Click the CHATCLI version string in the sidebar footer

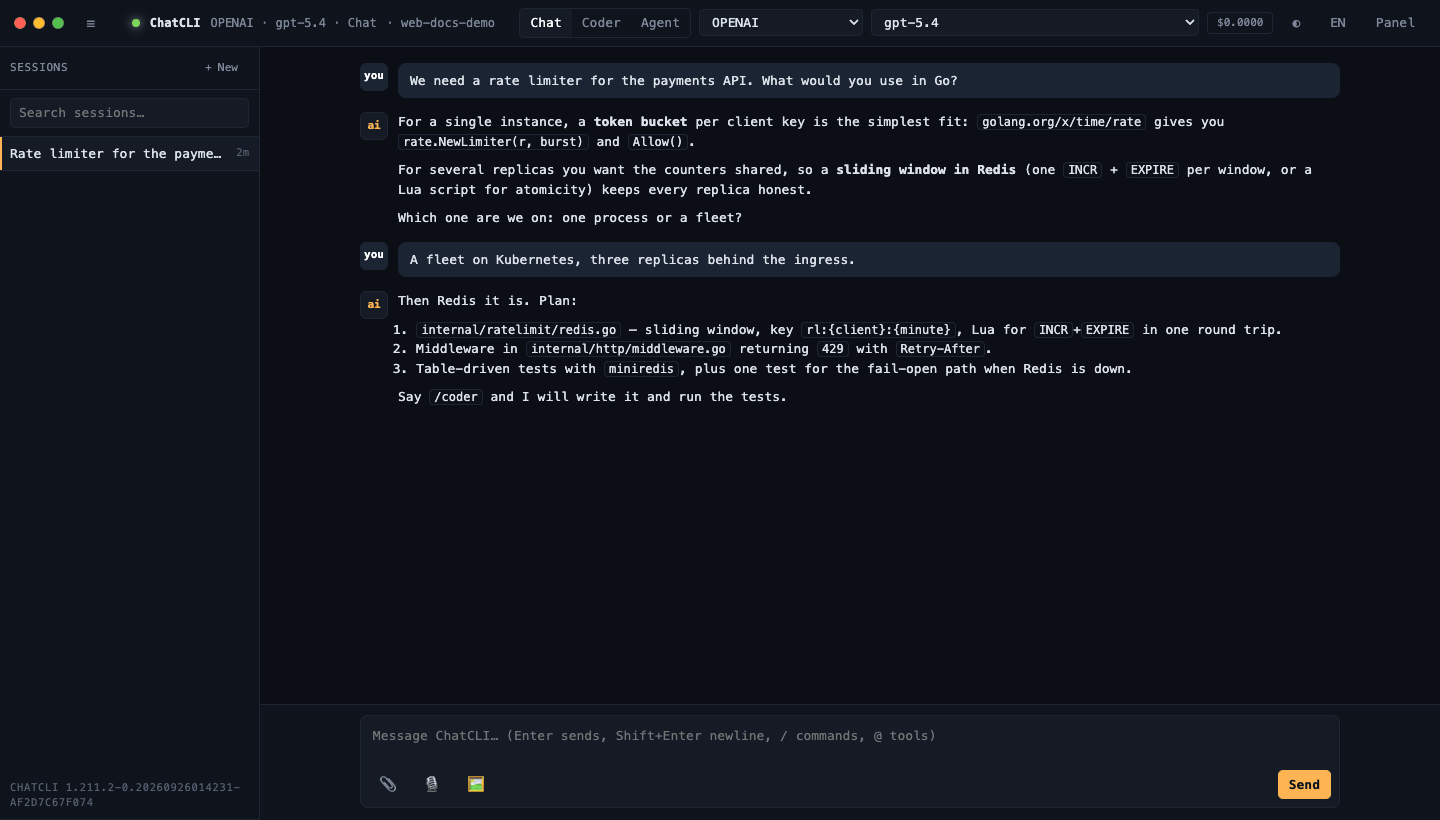click(125, 795)
